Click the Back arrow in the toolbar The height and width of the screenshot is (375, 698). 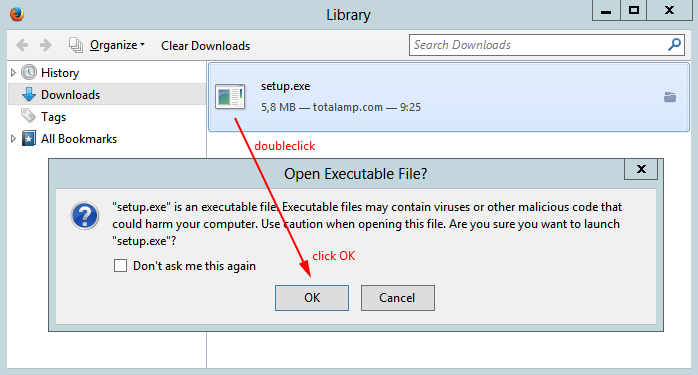coord(22,45)
